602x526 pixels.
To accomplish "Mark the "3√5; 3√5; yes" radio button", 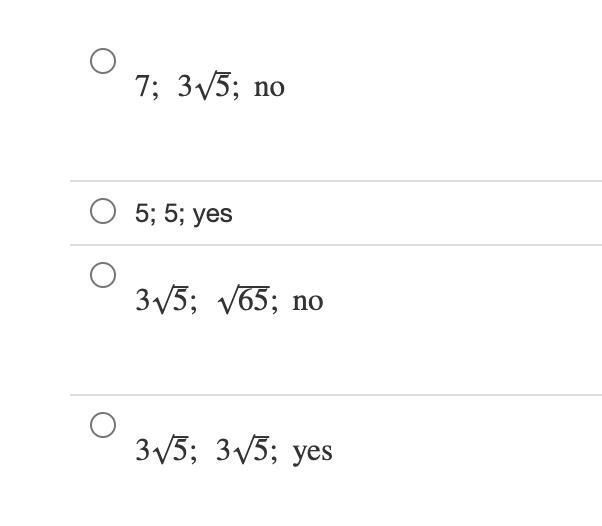I will click(x=103, y=425).
